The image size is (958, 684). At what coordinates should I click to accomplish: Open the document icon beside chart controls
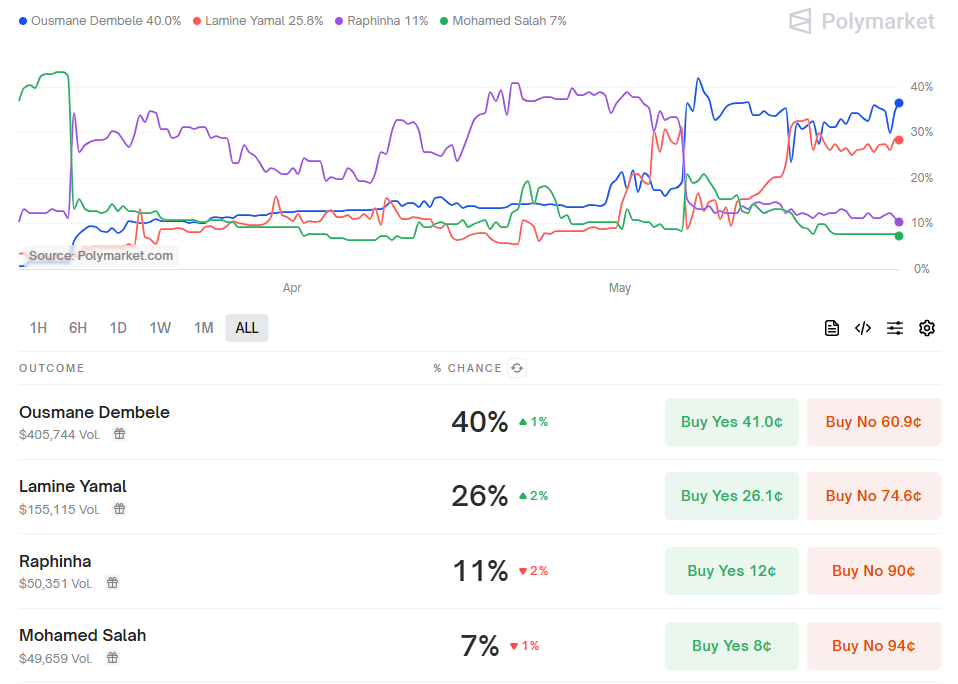831,328
